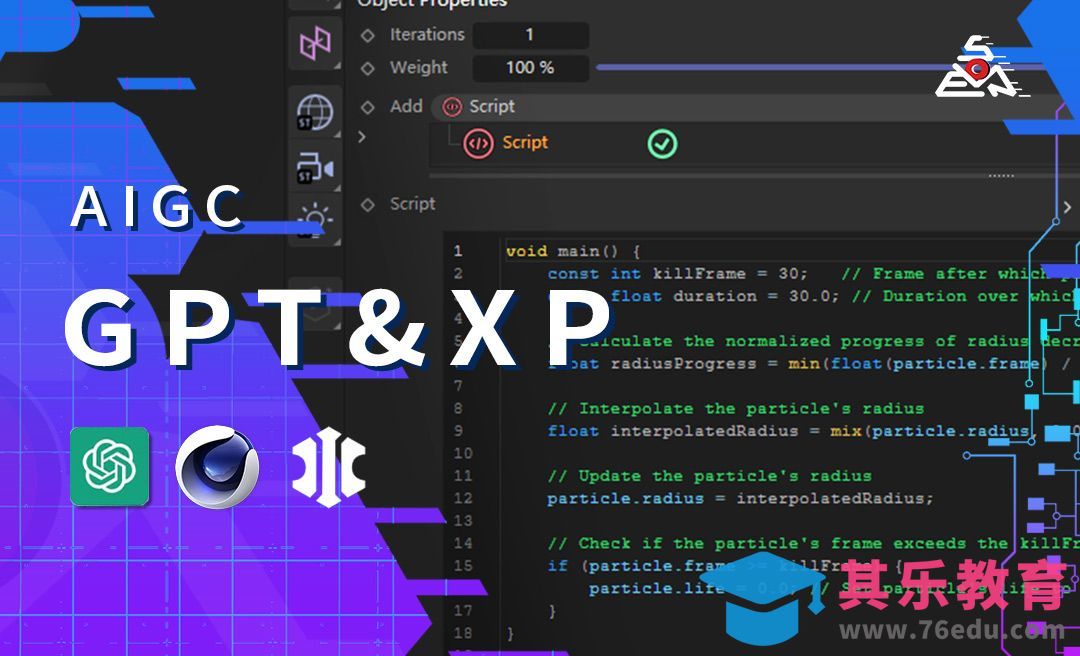
Task: Click the diamond keyframe control next to Iterations
Action: pos(370,35)
